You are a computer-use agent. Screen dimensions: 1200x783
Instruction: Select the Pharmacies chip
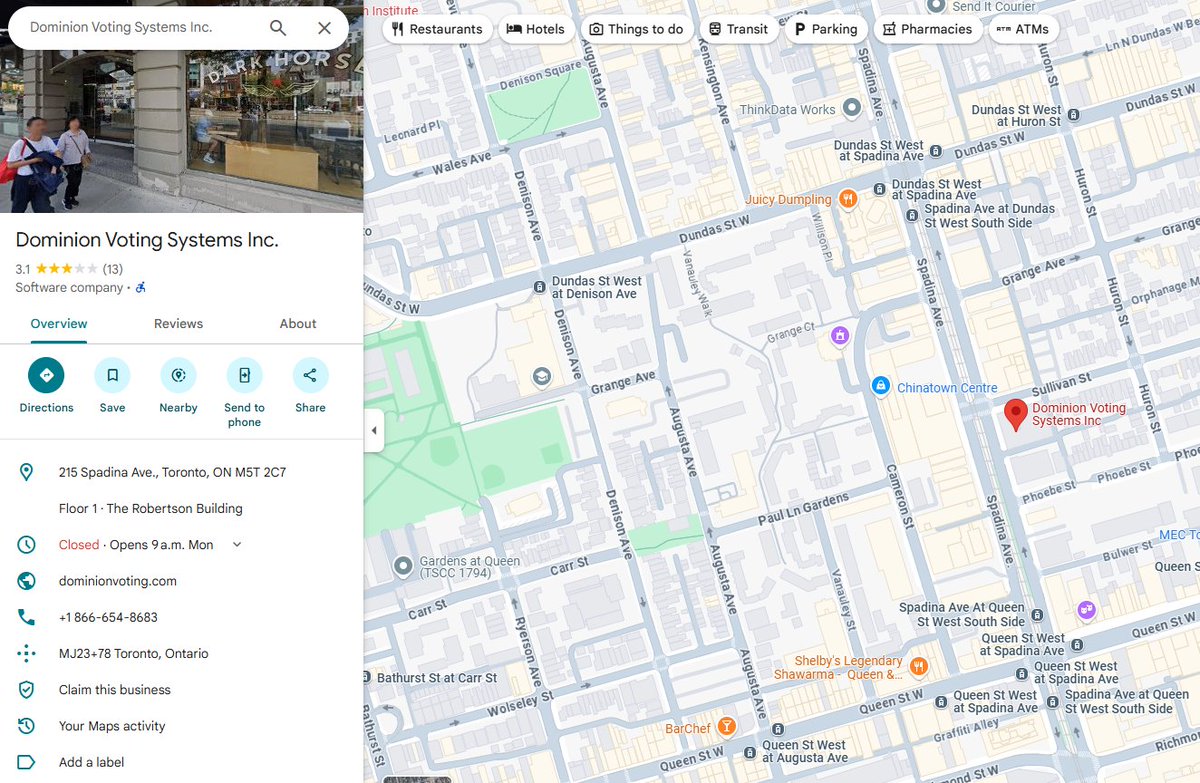[927, 29]
